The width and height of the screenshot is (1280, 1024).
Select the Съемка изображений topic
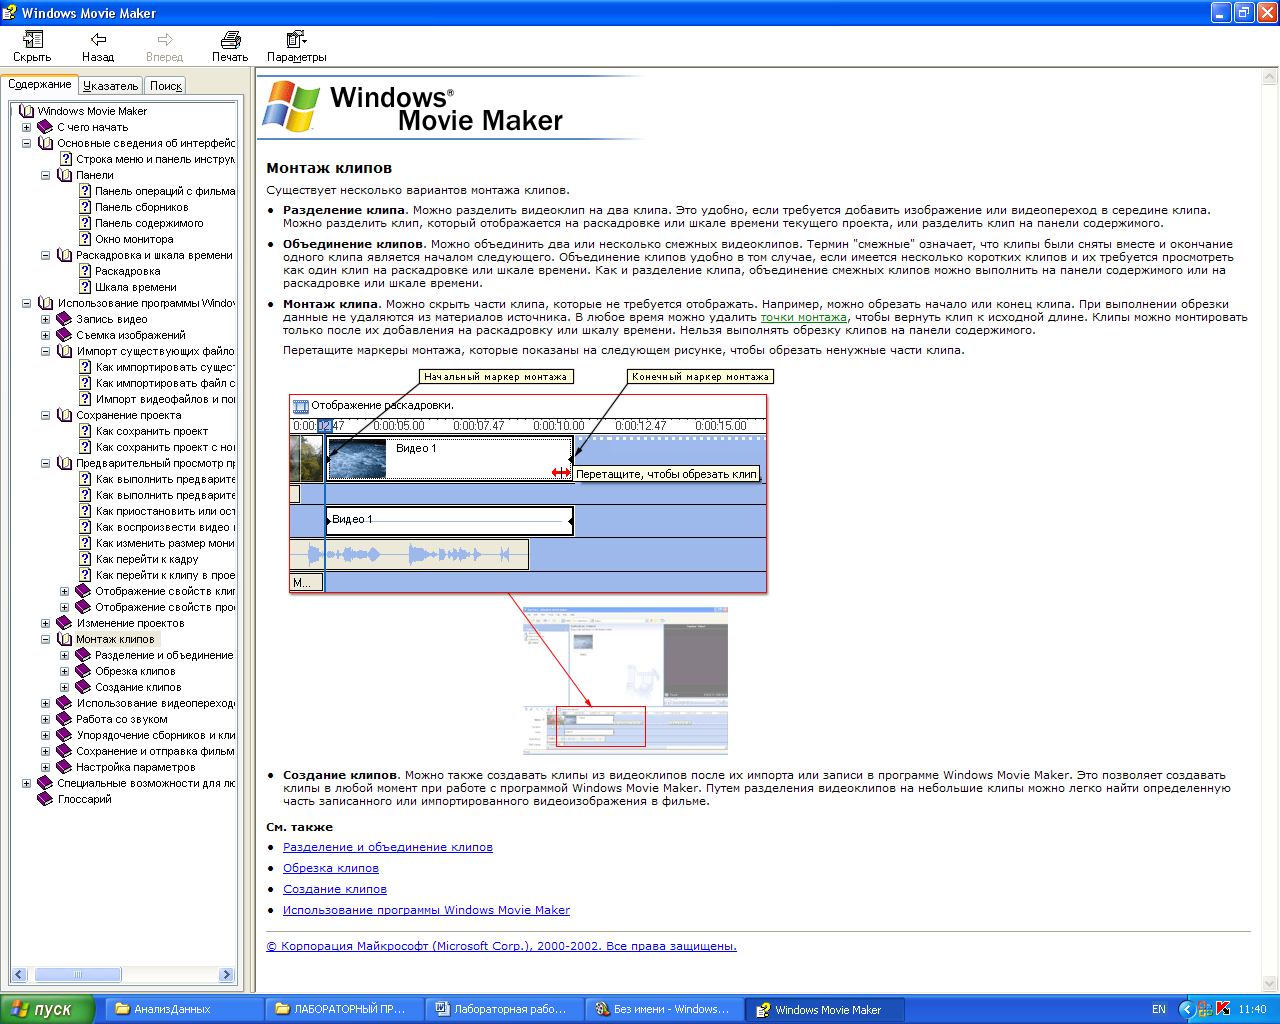131,335
